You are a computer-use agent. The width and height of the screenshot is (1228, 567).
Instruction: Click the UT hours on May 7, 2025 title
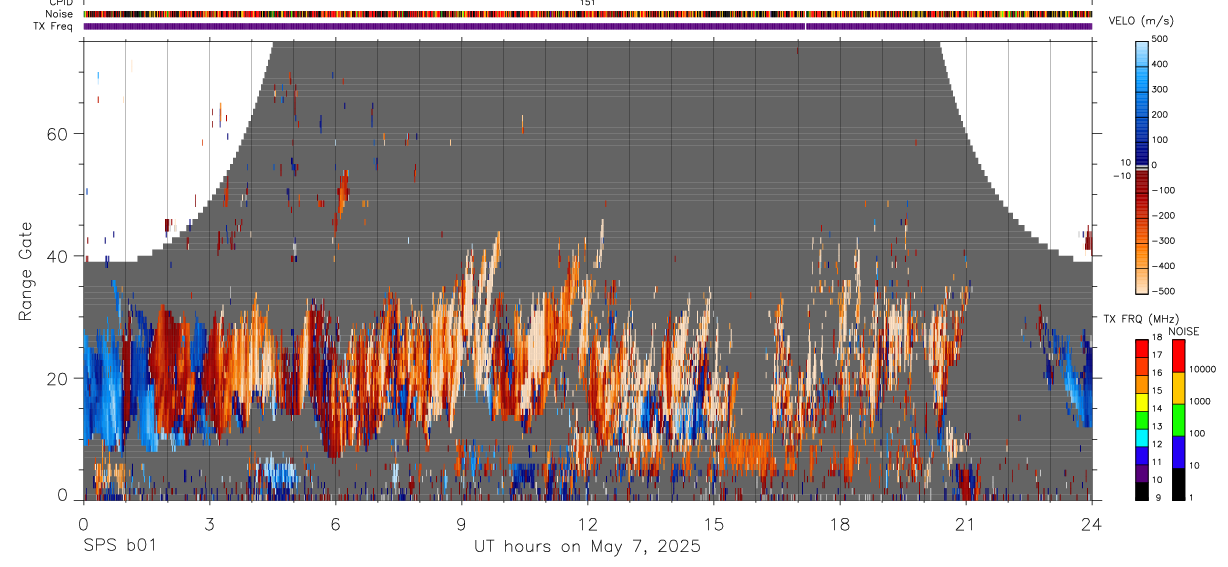[x=587, y=547]
